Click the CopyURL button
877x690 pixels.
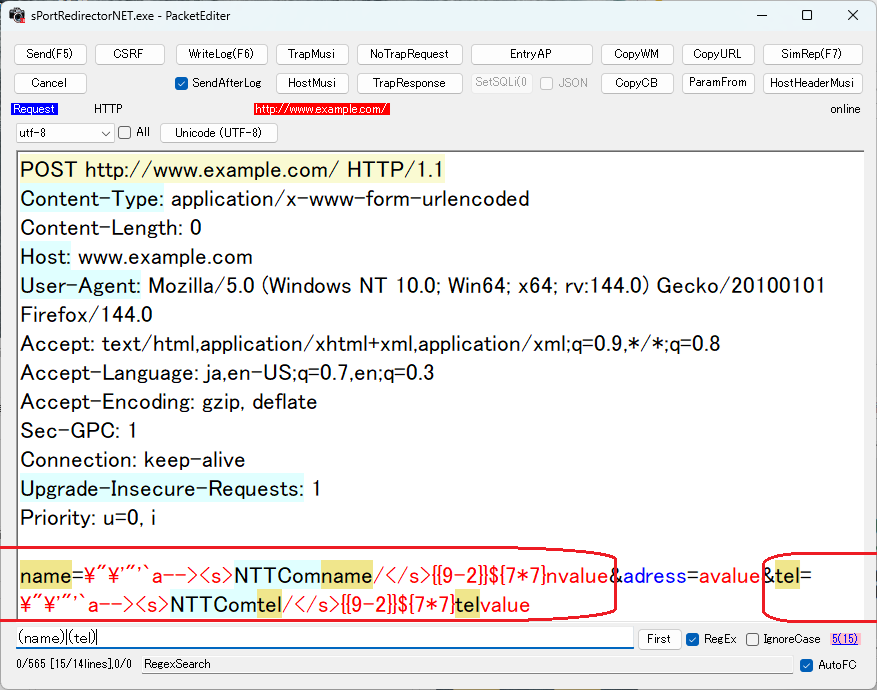coord(717,54)
